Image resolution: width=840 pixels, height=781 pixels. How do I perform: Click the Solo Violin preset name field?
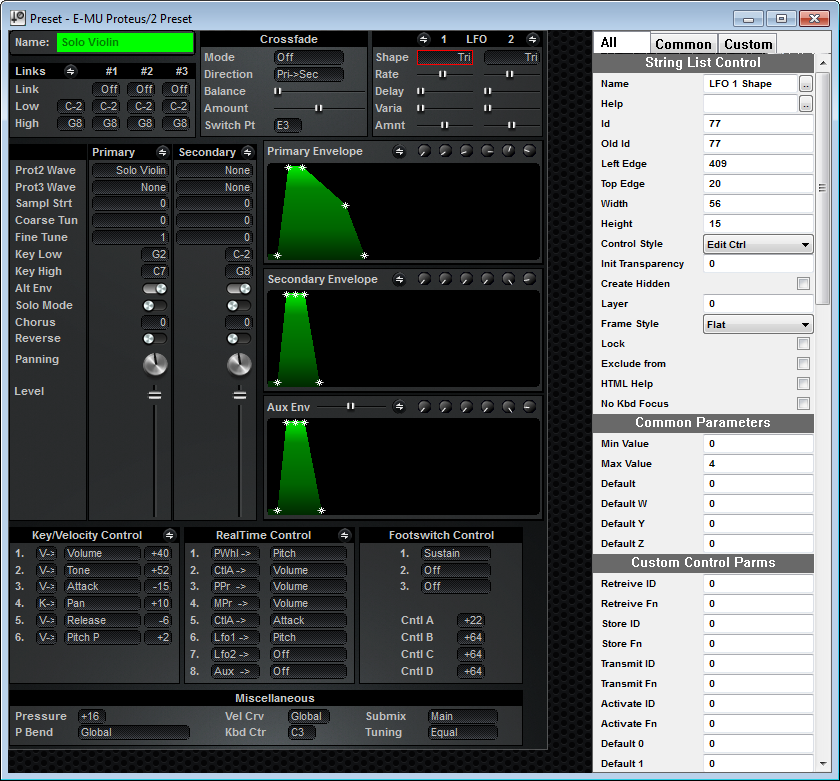point(125,42)
